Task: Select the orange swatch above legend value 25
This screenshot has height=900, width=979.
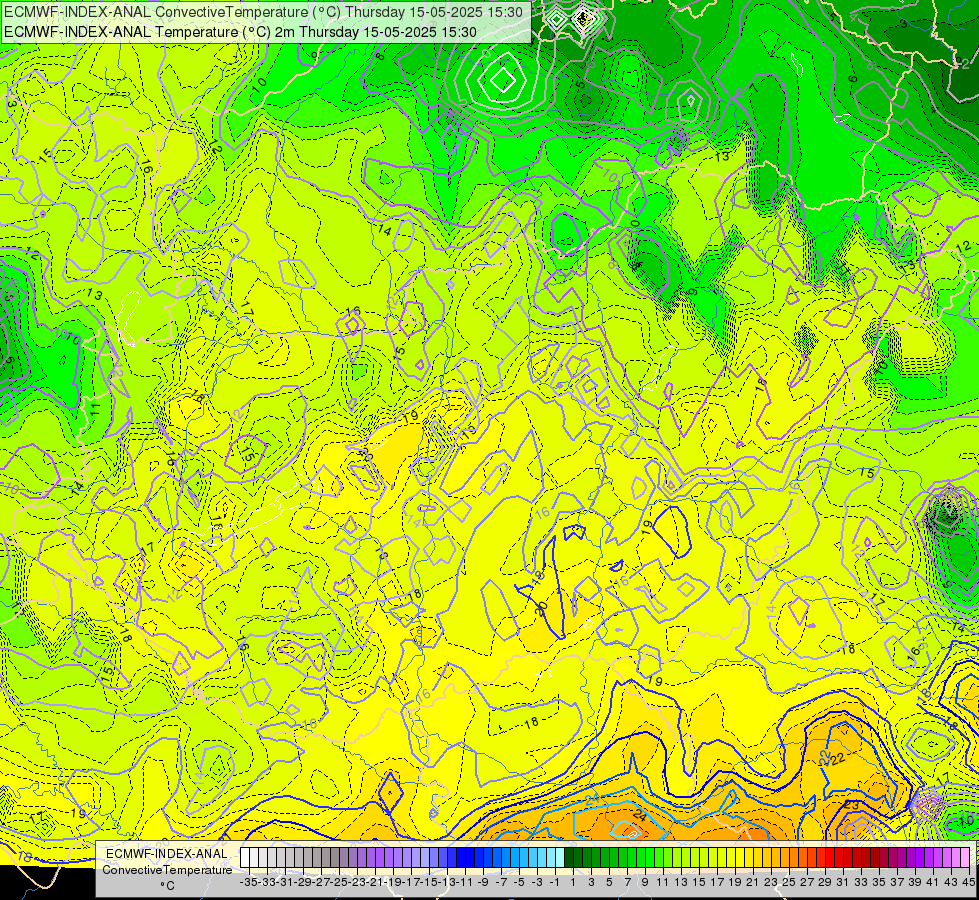Action: 794,858
